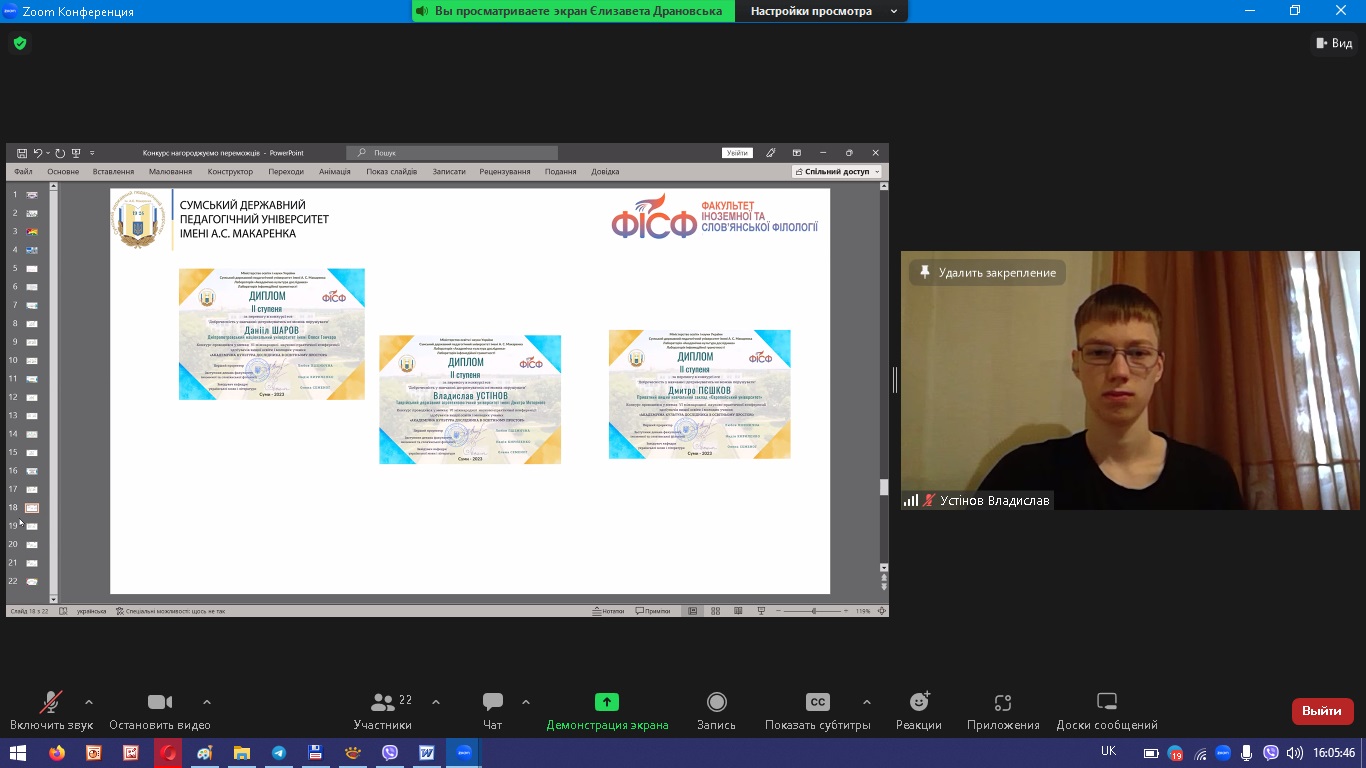Viewport: 1366px width, 768px height.
Task: Start recording with the Запись button
Action: [716, 711]
